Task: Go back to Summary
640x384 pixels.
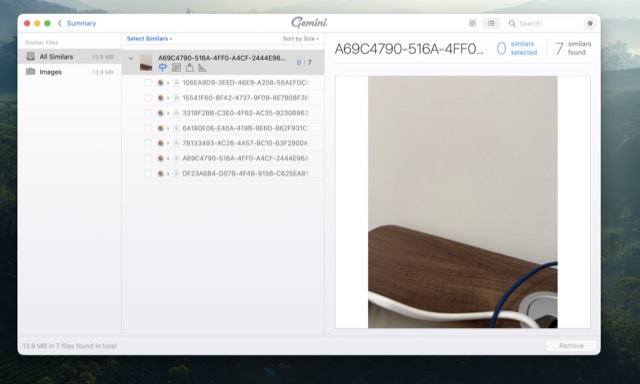Action: coord(77,23)
